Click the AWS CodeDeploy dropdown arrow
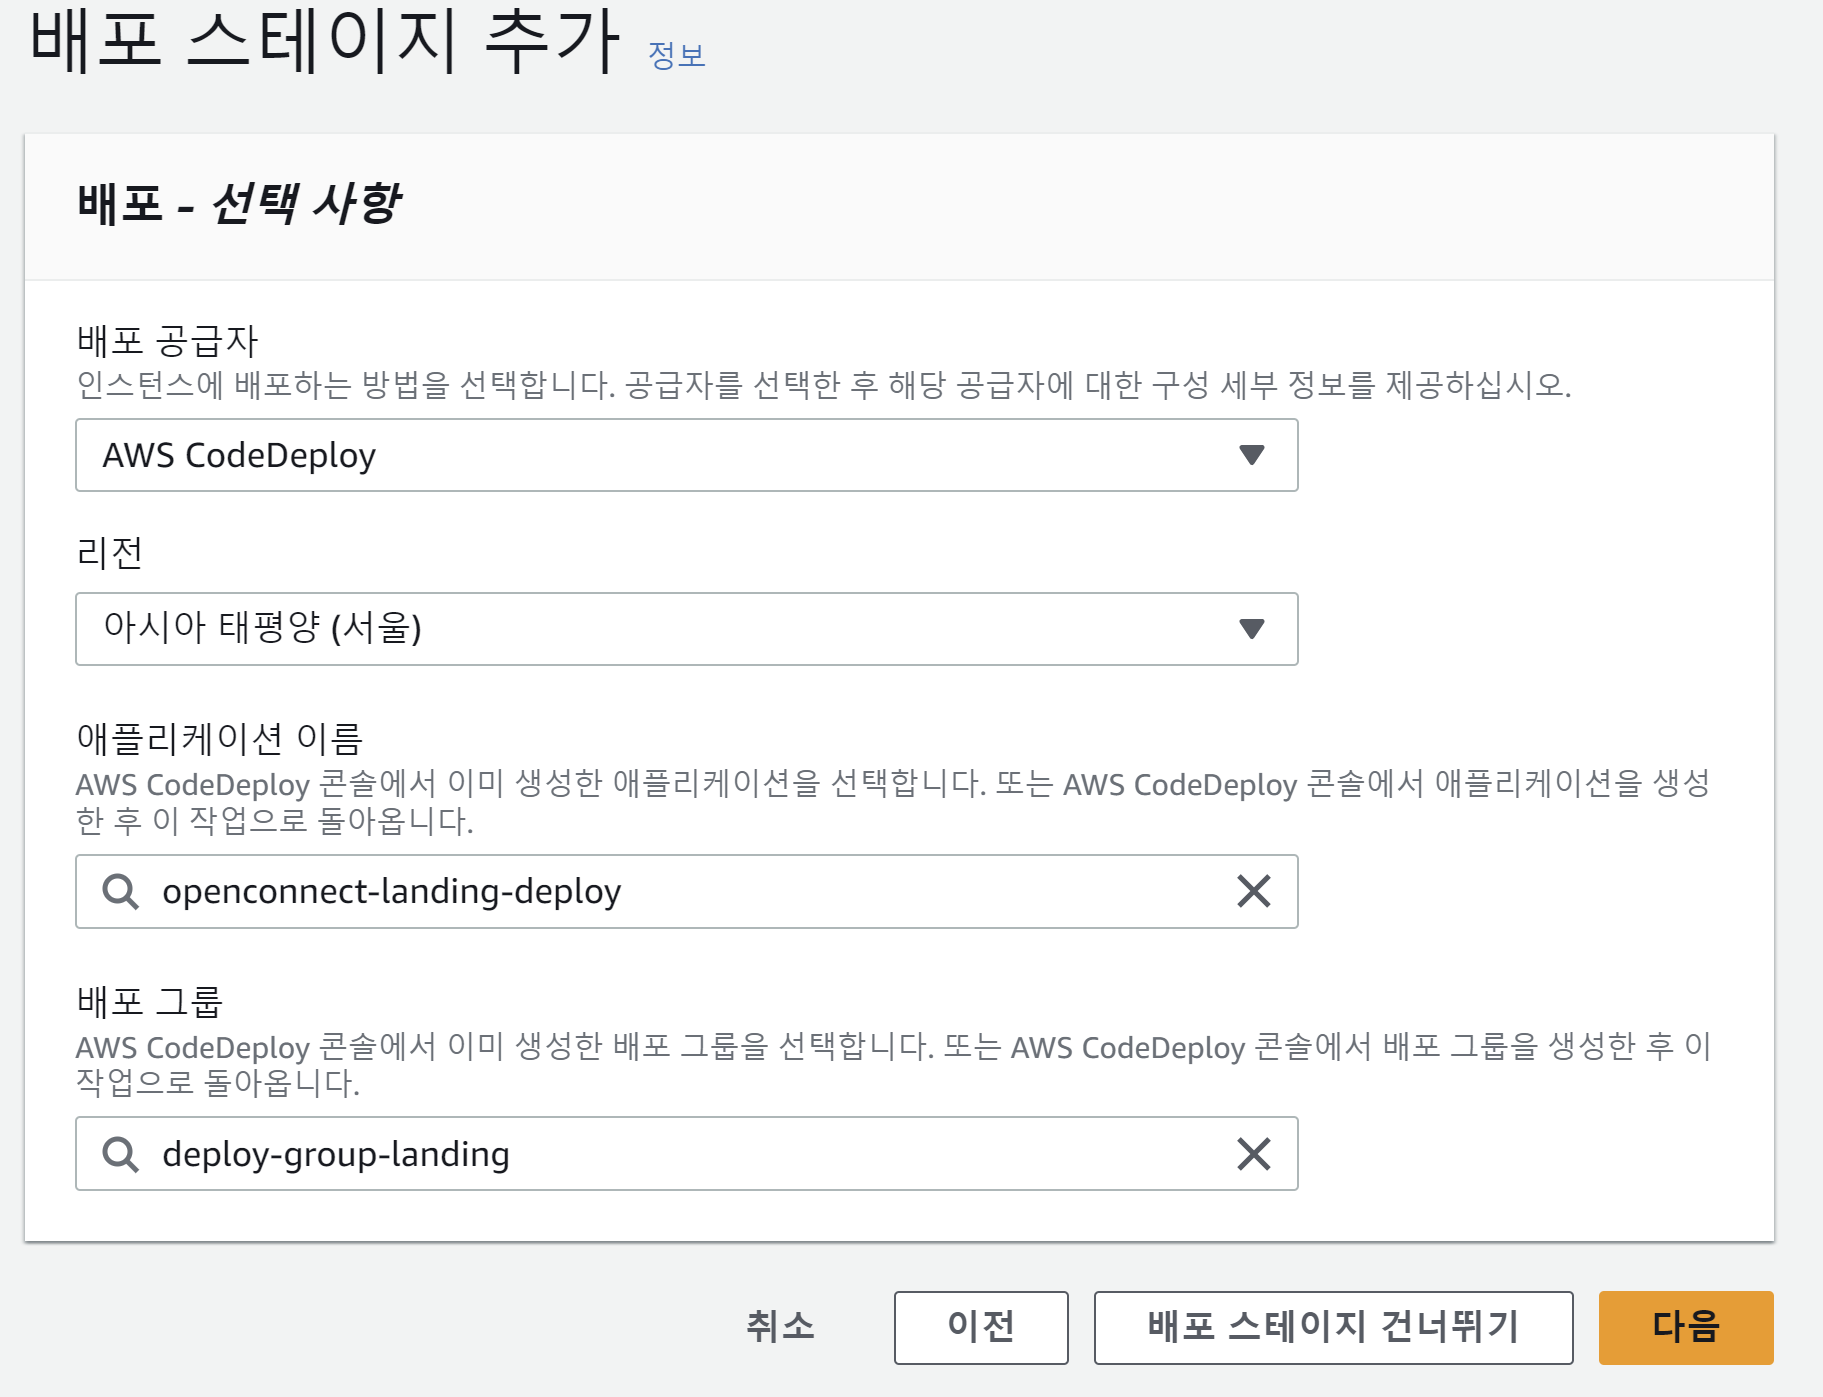 (1252, 455)
